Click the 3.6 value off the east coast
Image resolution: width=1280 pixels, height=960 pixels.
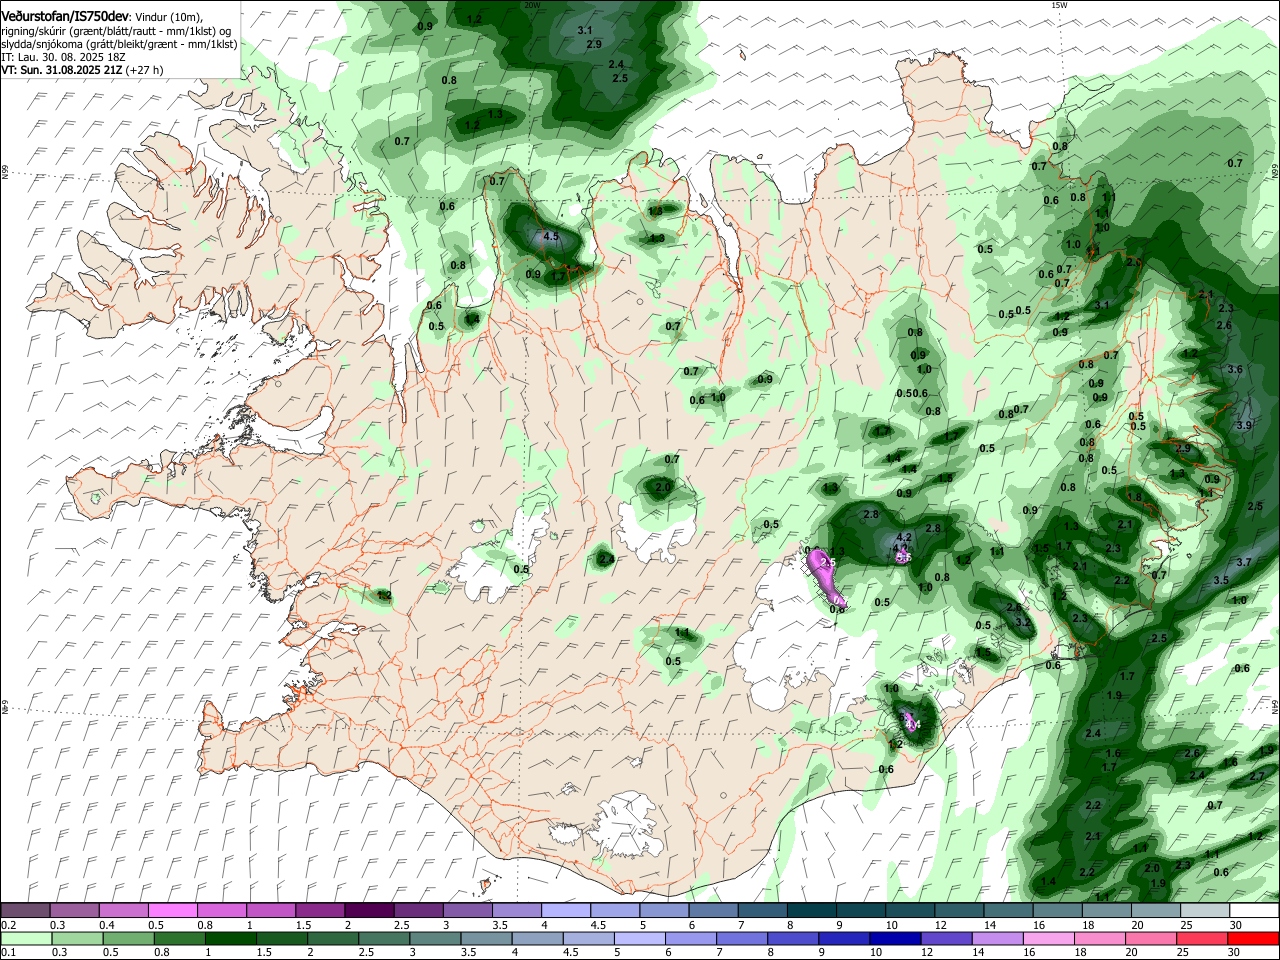click(1235, 370)
